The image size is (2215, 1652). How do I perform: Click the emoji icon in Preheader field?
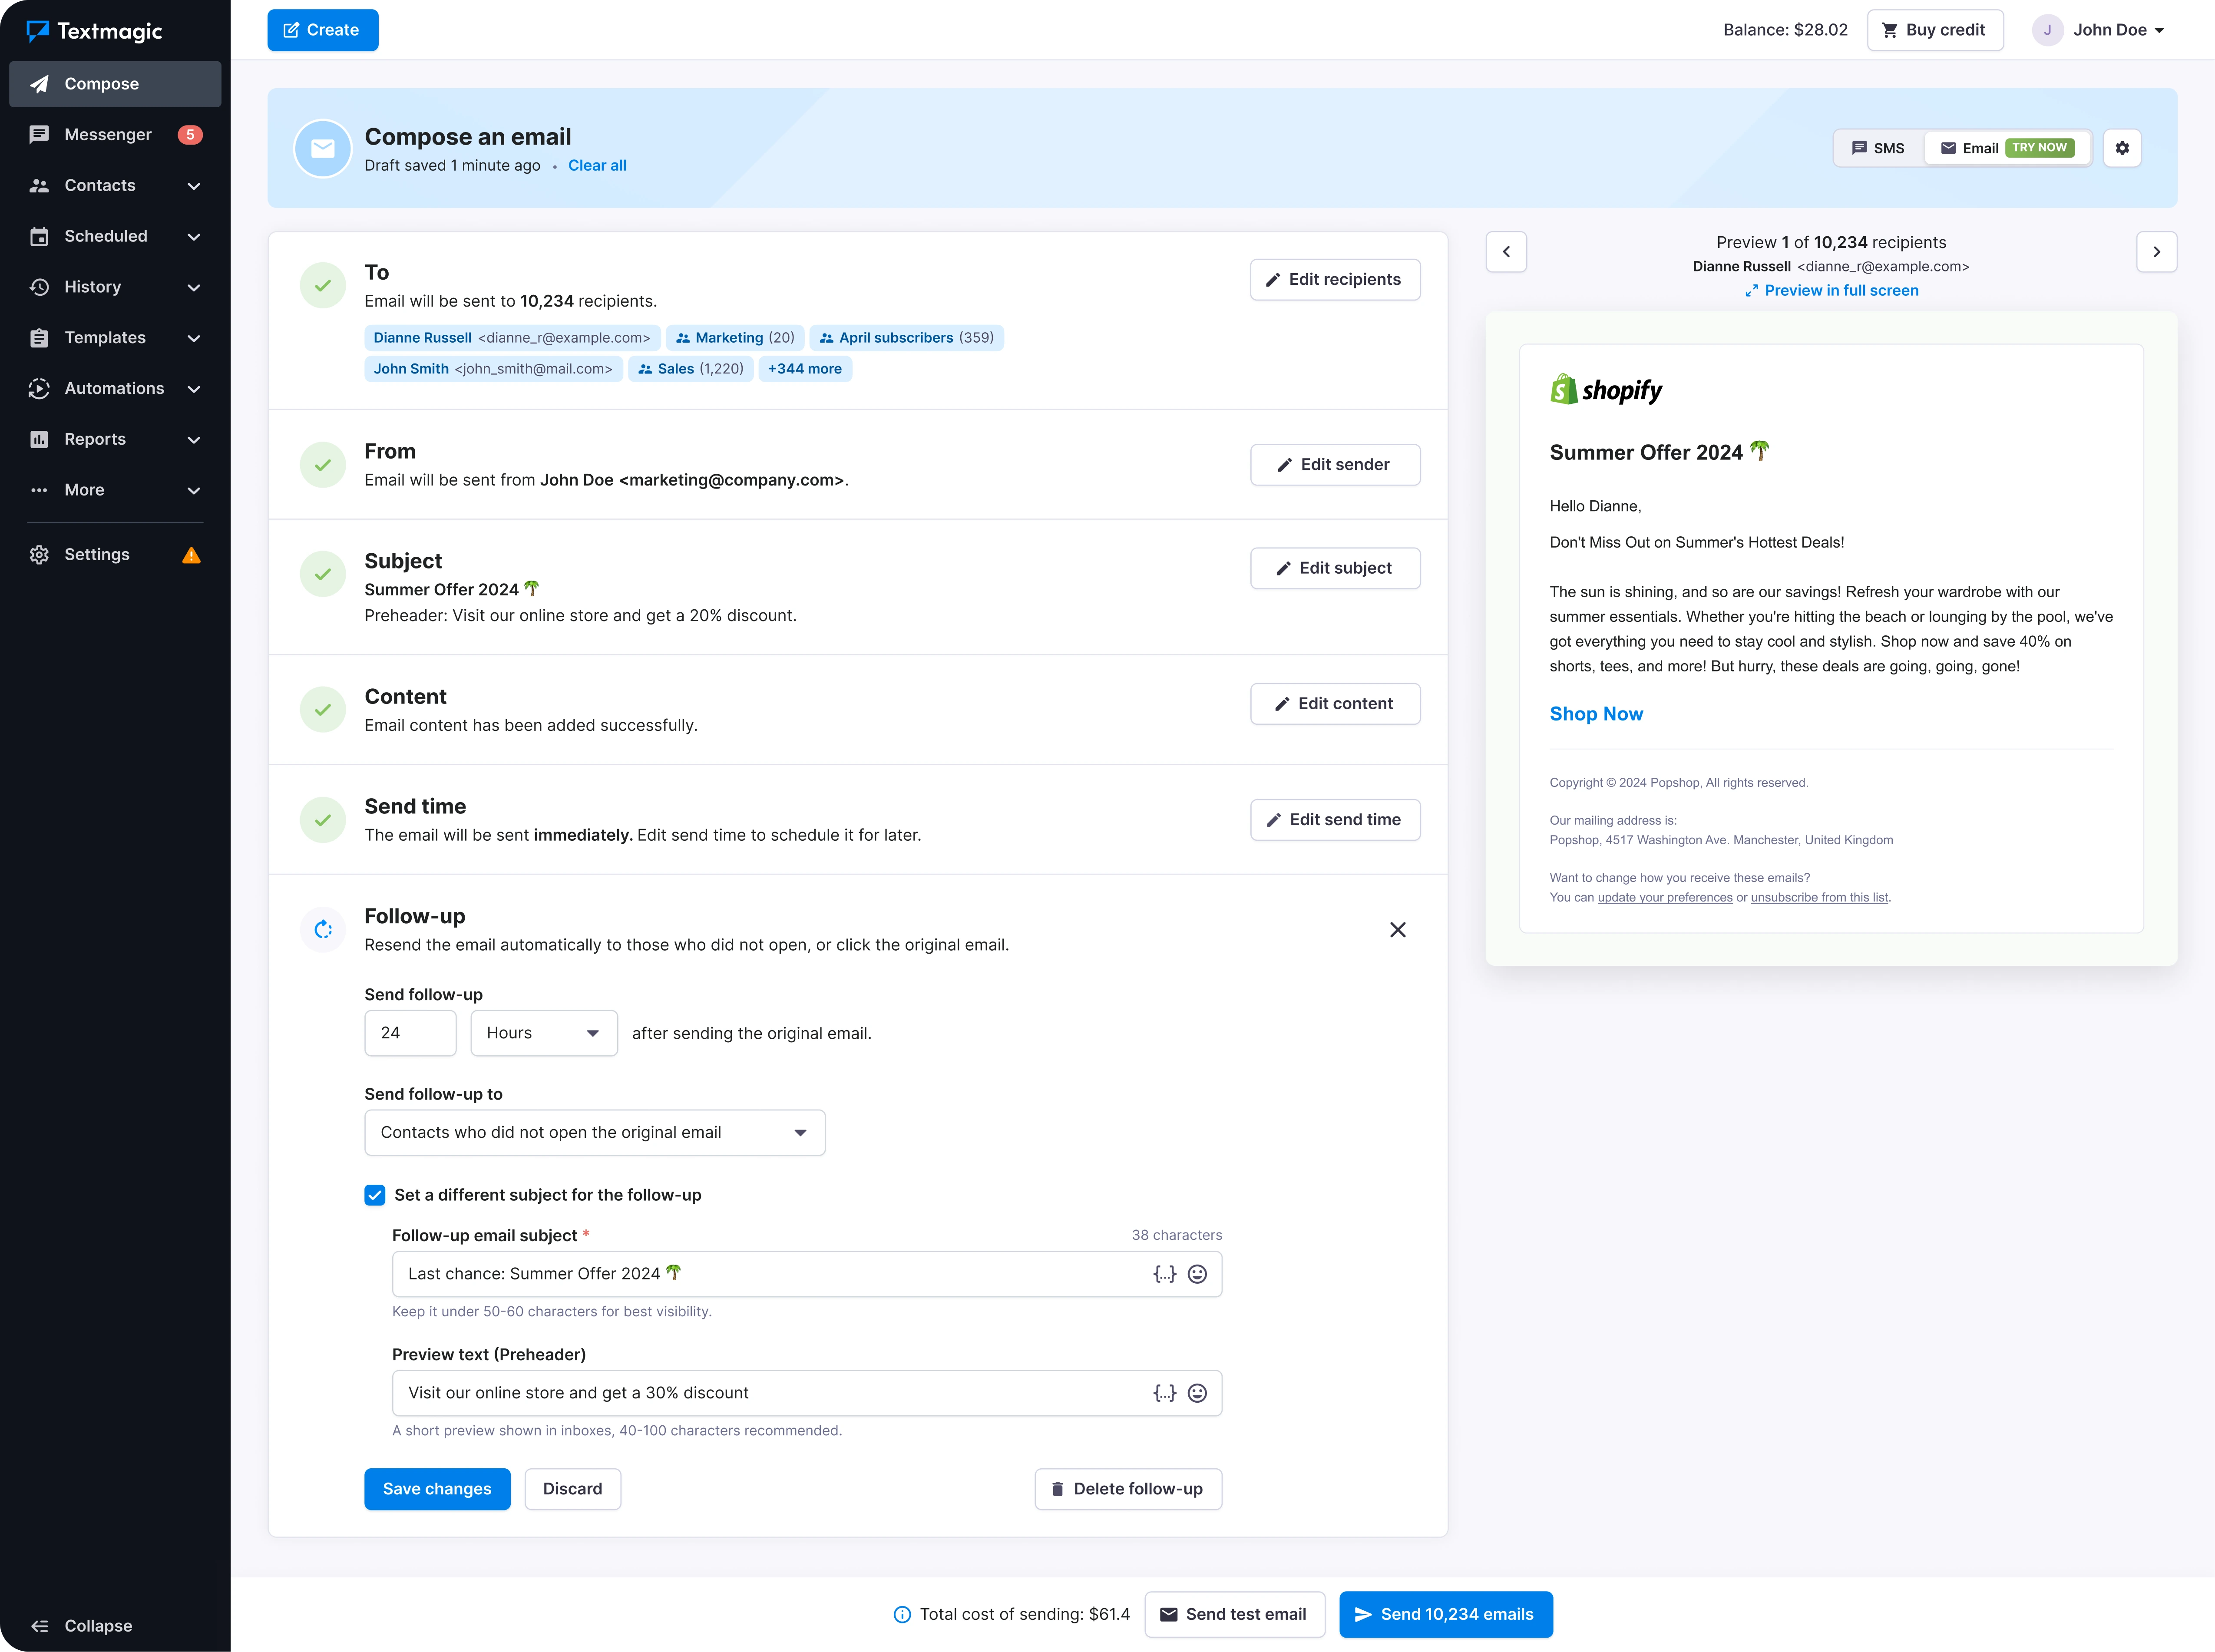pyautogui.click(x=1197, y=1393)
